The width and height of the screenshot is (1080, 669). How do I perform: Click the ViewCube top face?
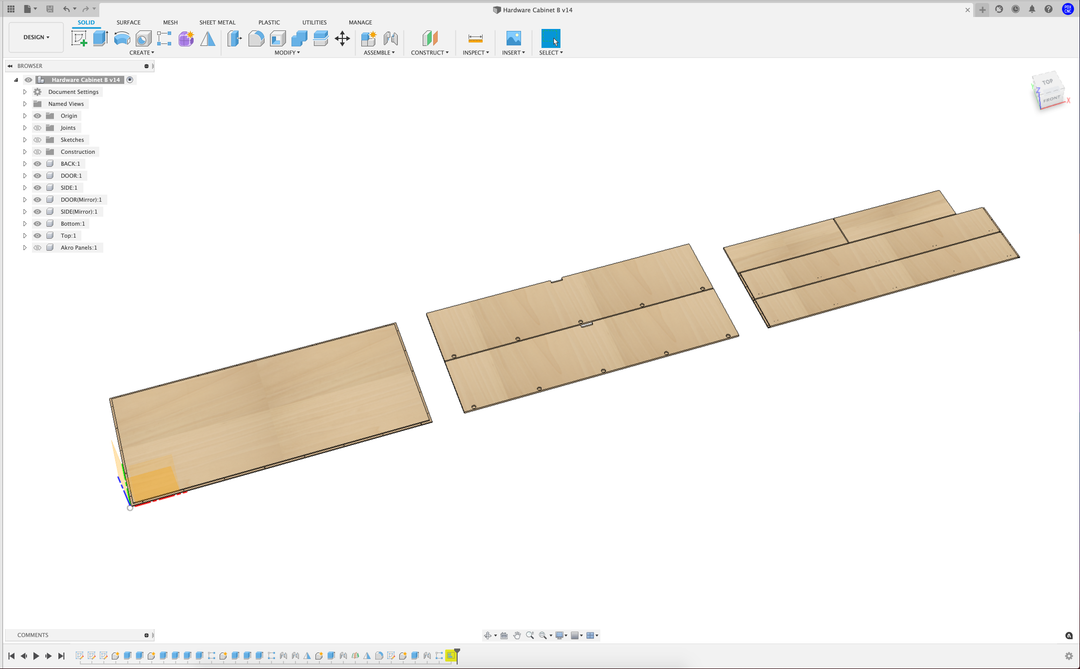[x=1047, y=83]
